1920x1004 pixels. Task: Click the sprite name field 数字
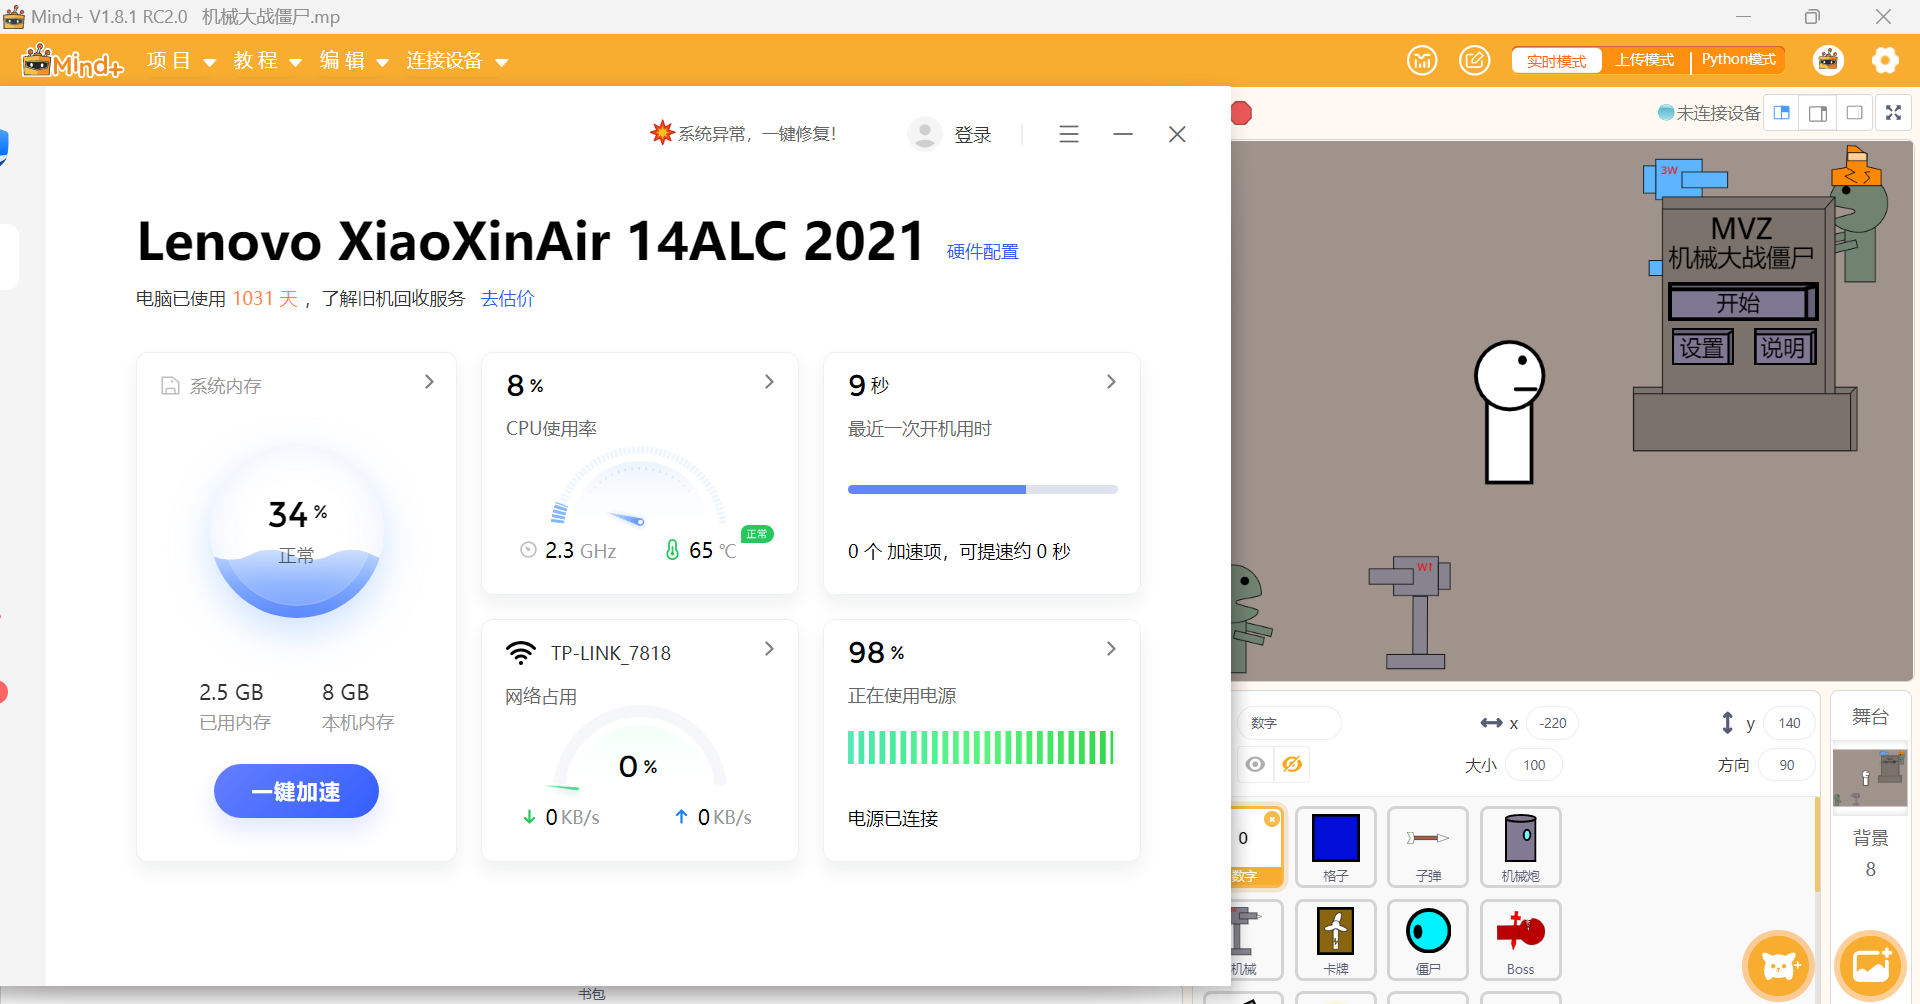[1289, 723]
